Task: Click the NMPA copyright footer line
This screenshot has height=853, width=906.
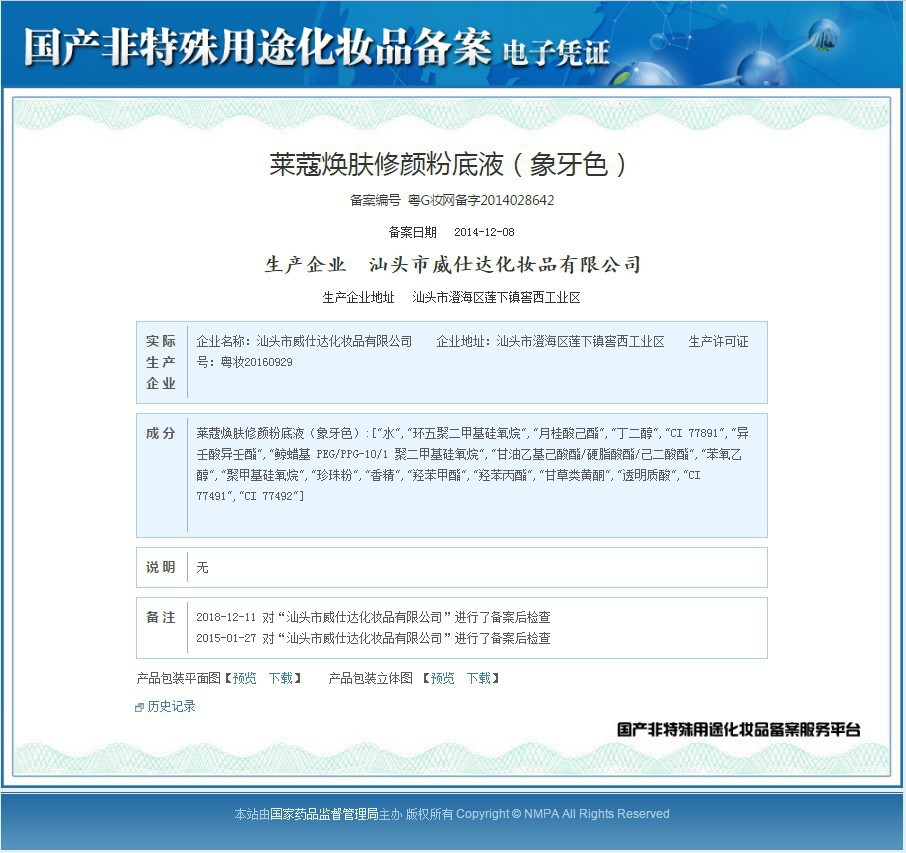Action: coord(452,814)
